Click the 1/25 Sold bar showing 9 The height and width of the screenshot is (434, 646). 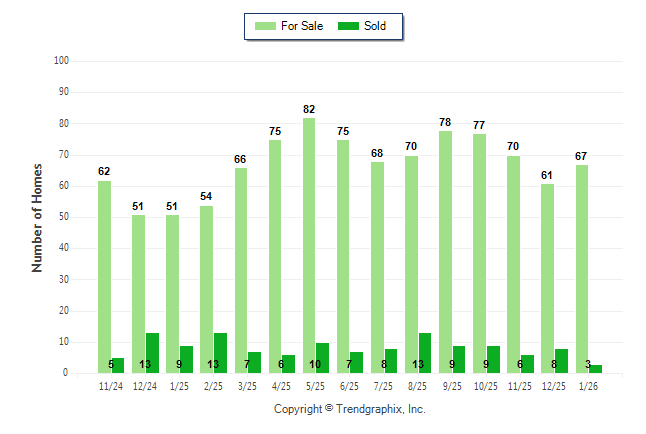[x=186, y=359]
